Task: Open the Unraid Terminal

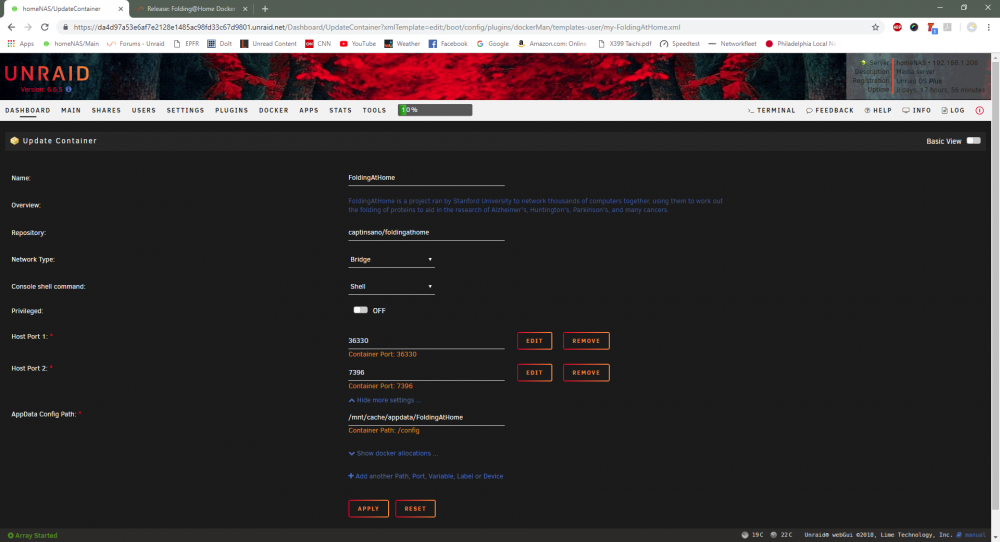Action: point(771,110)
